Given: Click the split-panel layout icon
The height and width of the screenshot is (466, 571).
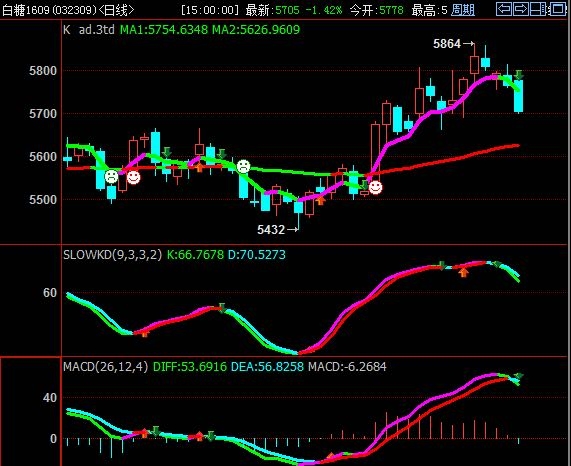Looking at the screenshot, I should (538, 9).
